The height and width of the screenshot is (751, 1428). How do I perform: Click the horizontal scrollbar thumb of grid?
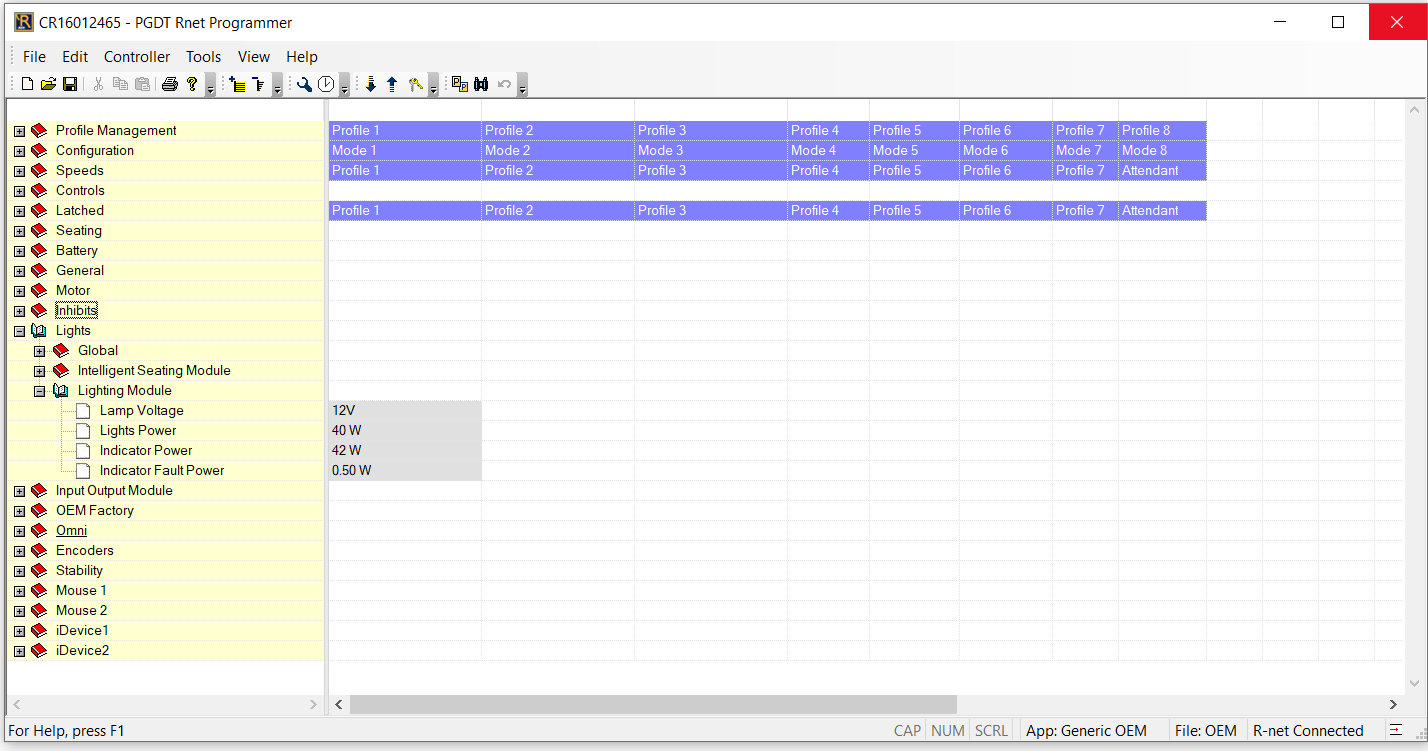click(x=653, y=705)
